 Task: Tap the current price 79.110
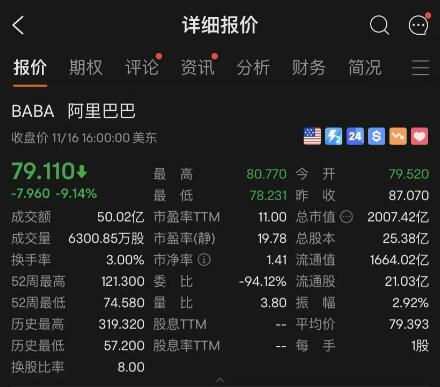(x=44, y=171)
